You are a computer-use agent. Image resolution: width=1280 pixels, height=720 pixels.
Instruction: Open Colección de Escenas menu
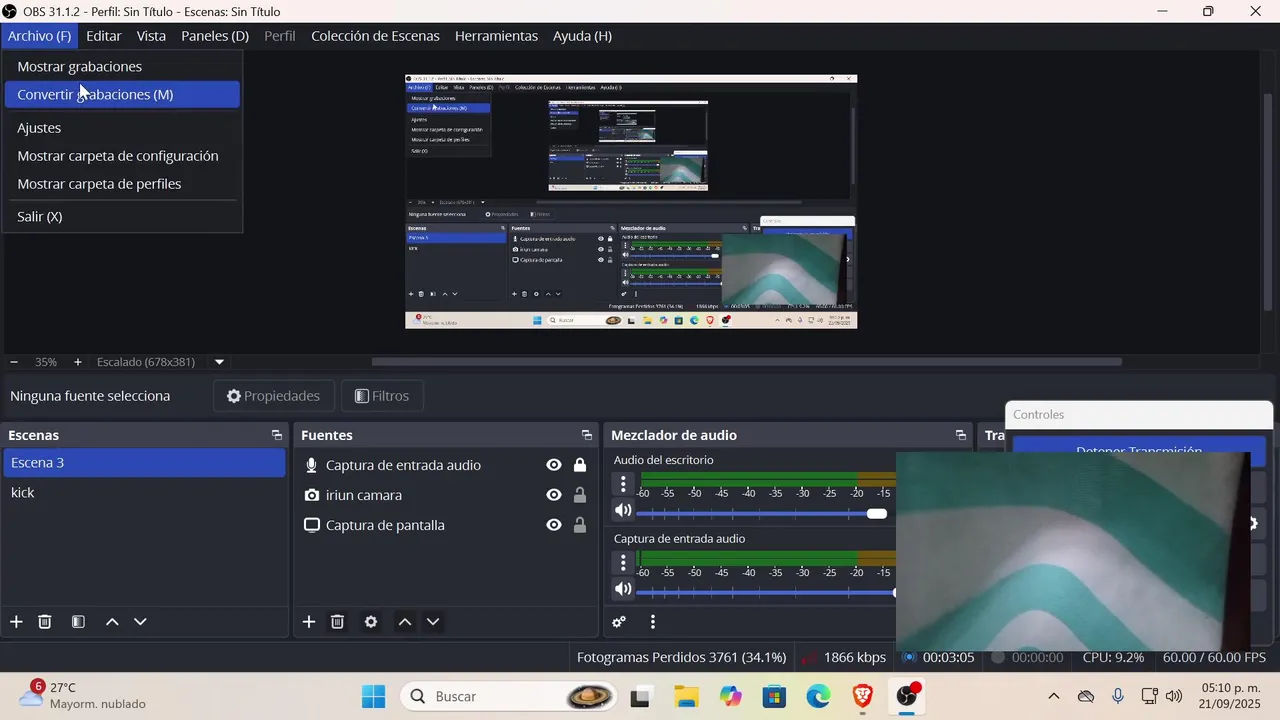click(x=375, y=36)
